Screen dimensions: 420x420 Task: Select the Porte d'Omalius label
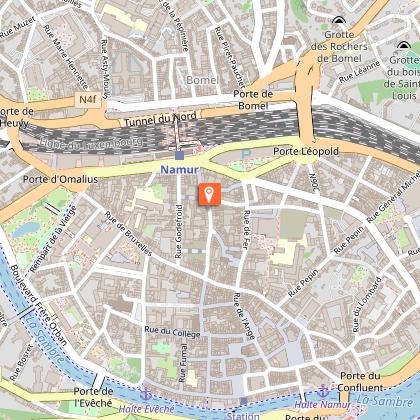point(60,179)
